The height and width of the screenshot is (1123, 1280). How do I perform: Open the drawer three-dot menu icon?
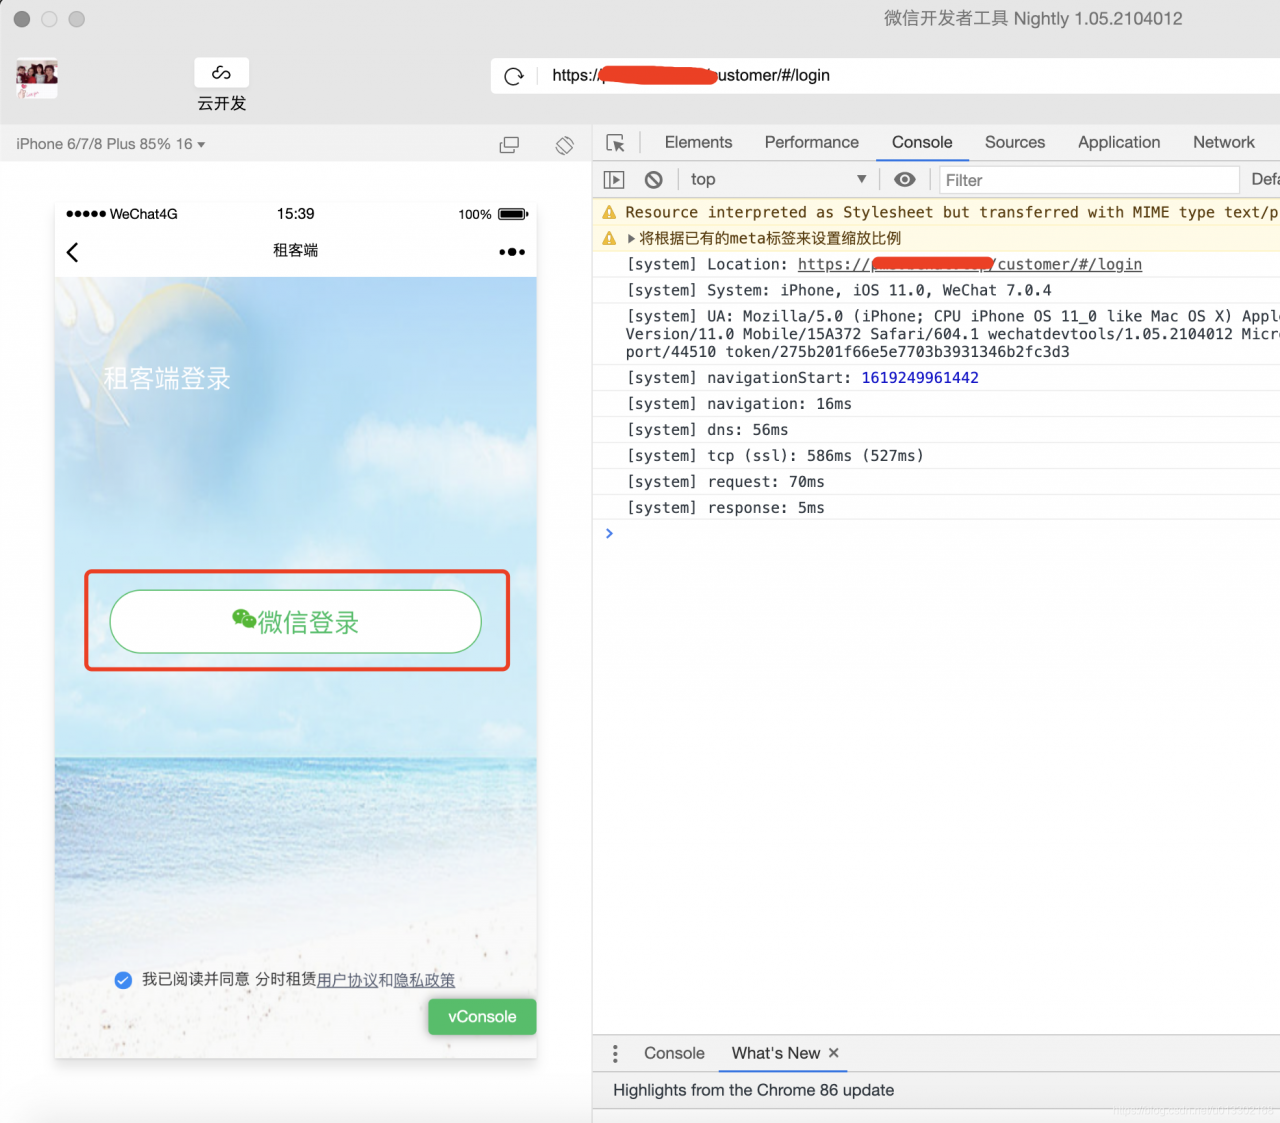click(x=615, y=1054)
